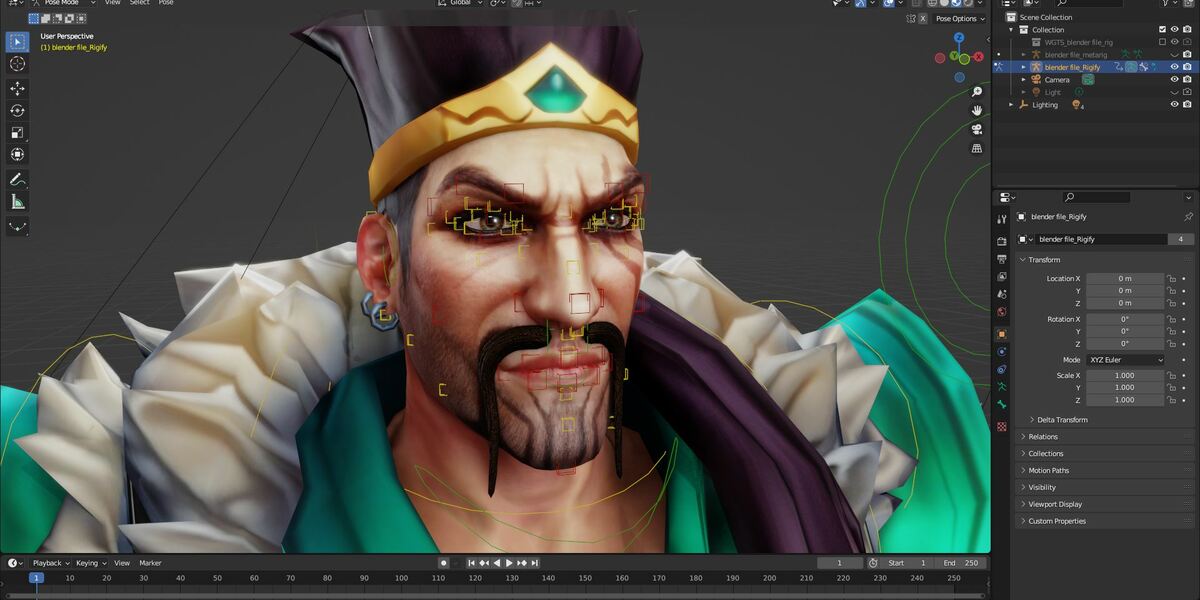The height and width of the screenshot is (600, 1200).
Task: Open the Output properties tab
Action: pyautogui.click(x=1001, y=258)
